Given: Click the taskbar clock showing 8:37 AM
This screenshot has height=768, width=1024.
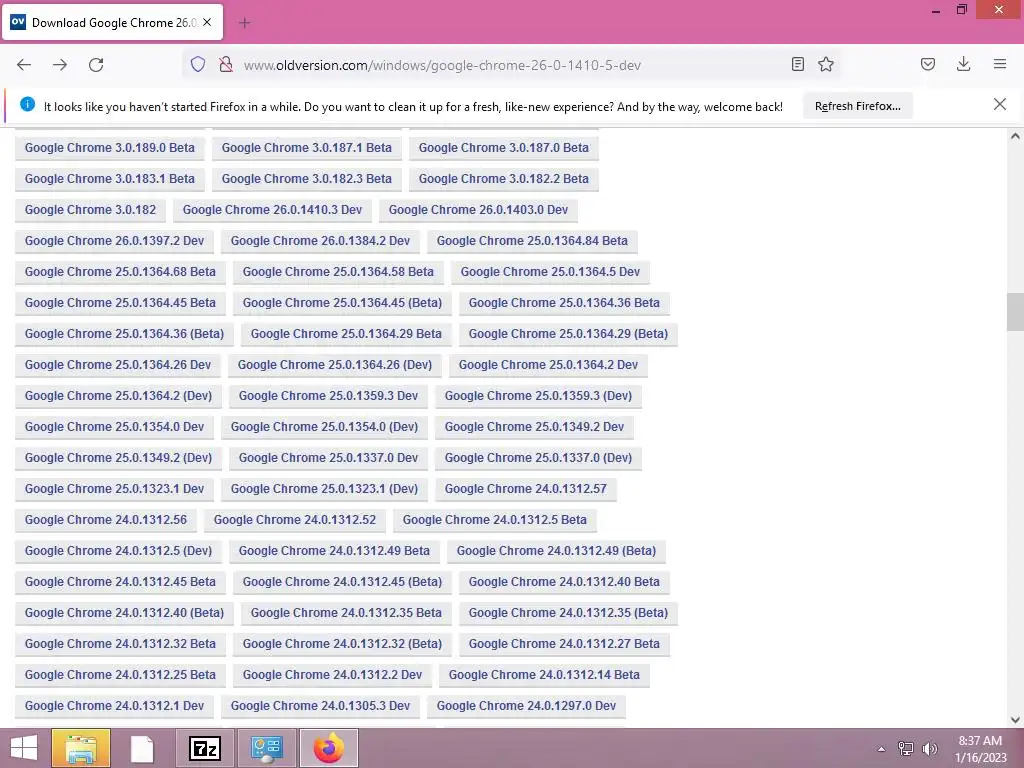Looking at the screenshot, I should (980, 749).
